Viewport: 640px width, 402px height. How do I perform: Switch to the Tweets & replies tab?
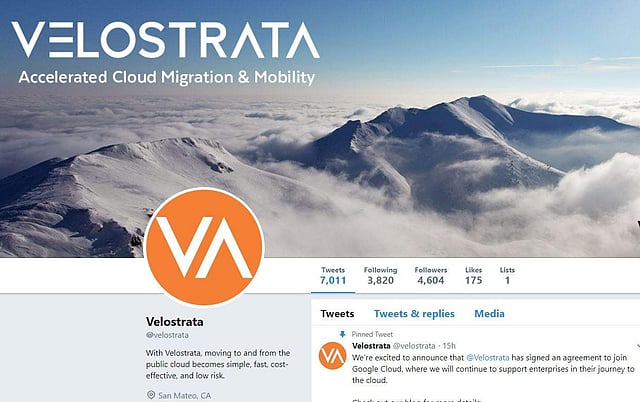pyautogui.click(x=414, y=313)
